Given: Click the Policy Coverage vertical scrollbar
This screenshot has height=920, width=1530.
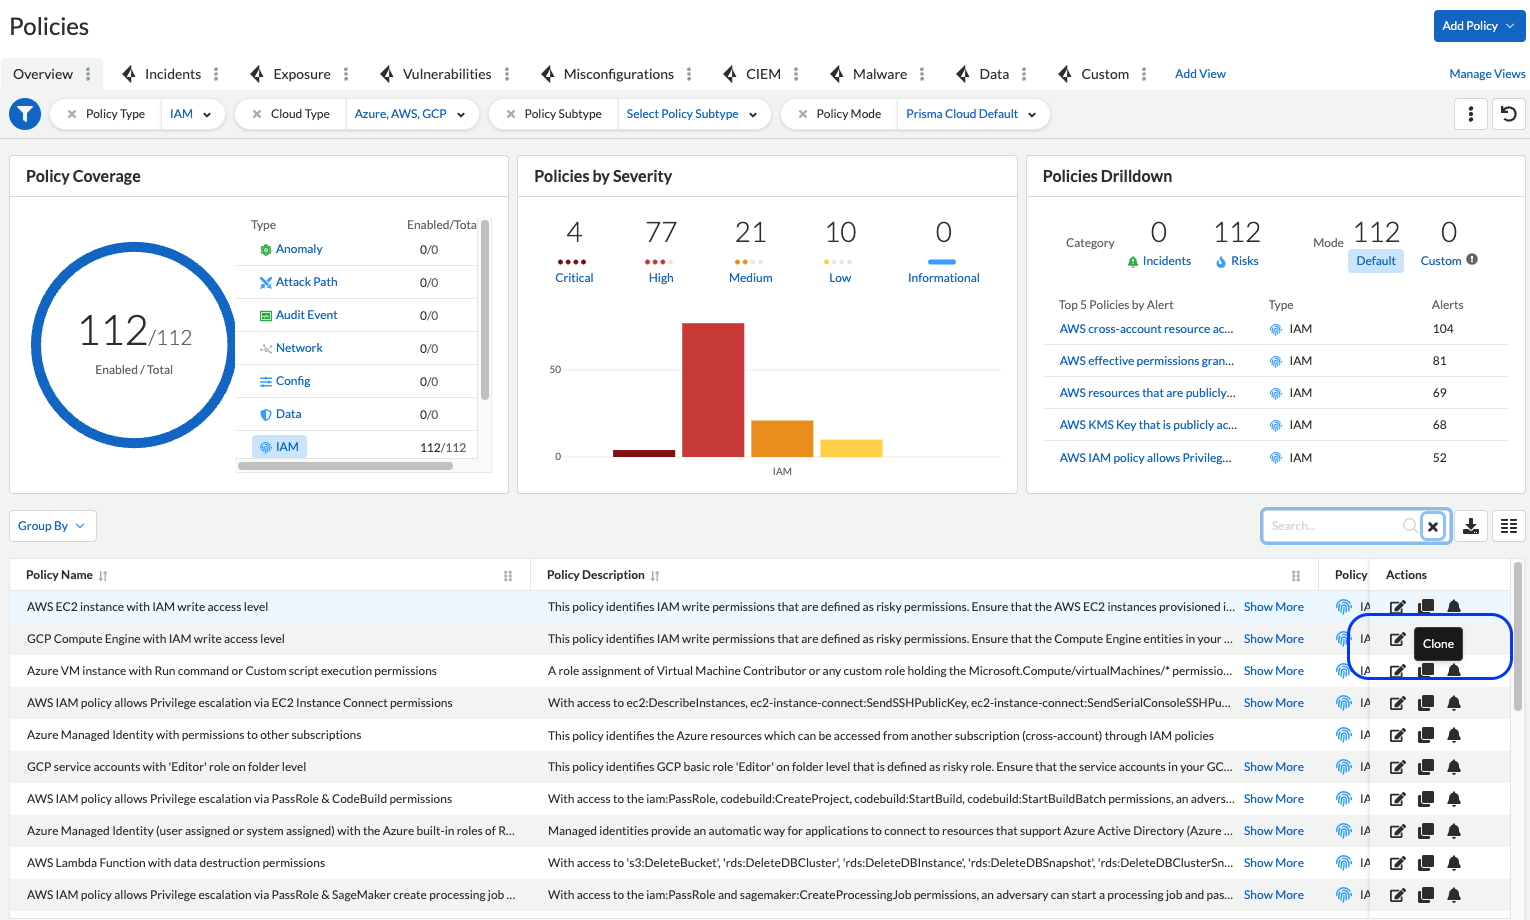Looking at the screenshot, I should click(x=485, y=310).
